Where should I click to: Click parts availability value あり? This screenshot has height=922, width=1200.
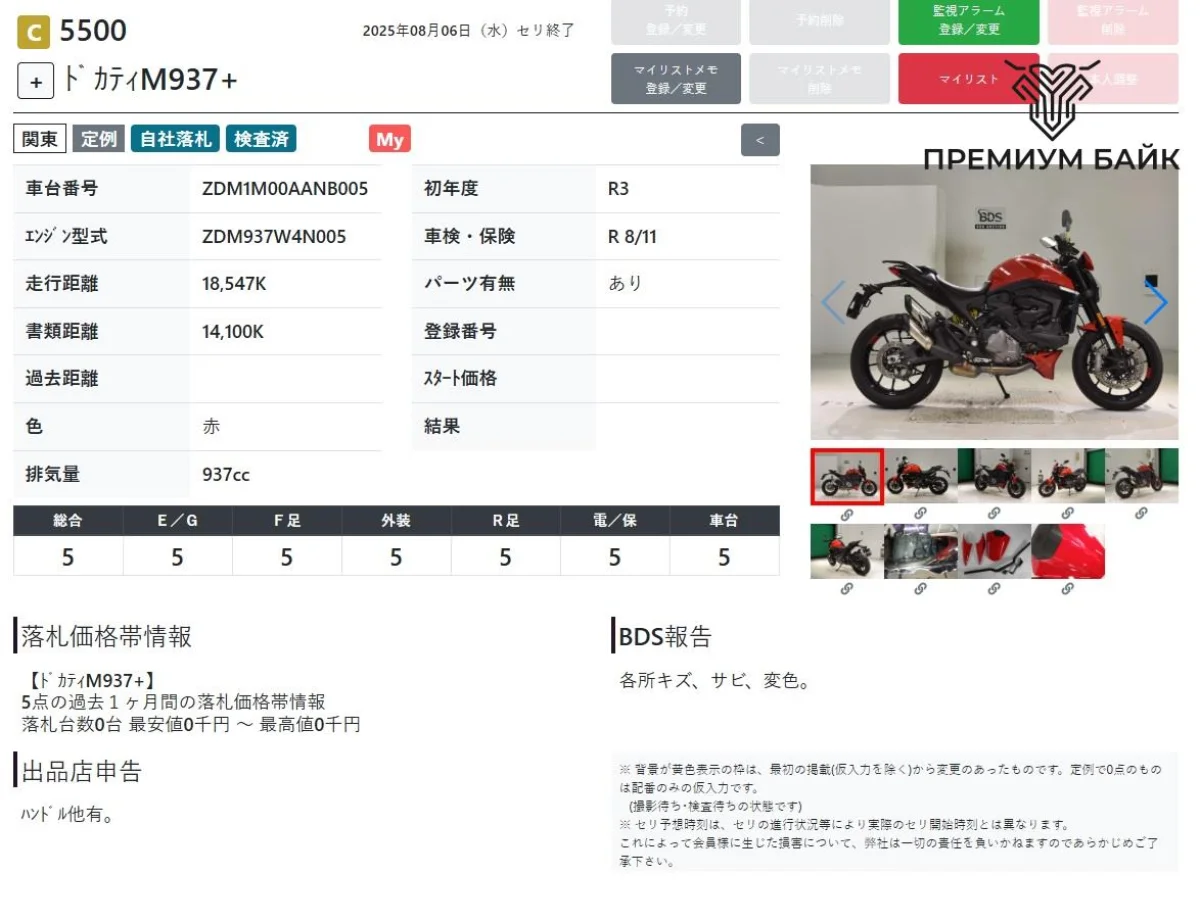point(625,284)
